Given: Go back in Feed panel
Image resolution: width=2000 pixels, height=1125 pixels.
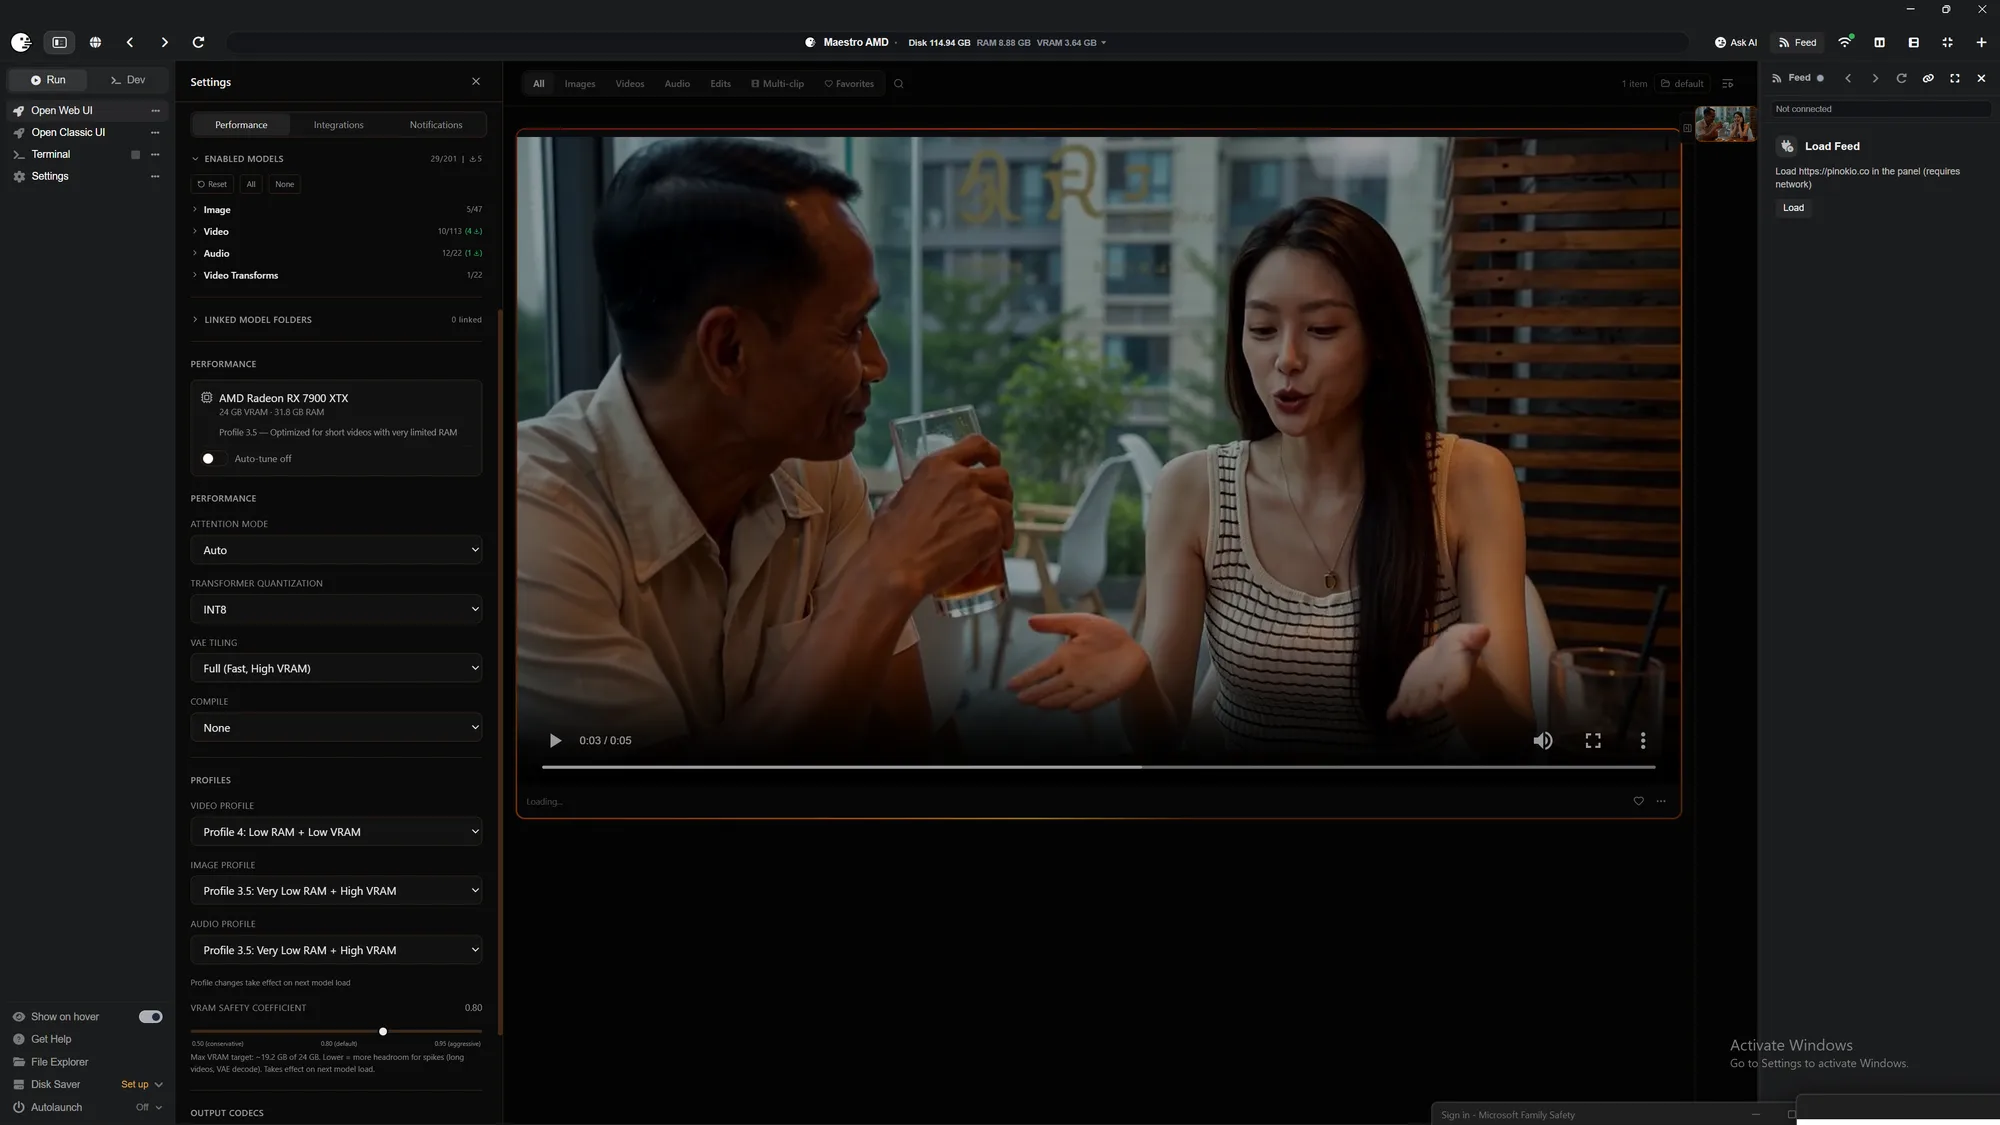Looking at the screenshot, I should 1848,78.
